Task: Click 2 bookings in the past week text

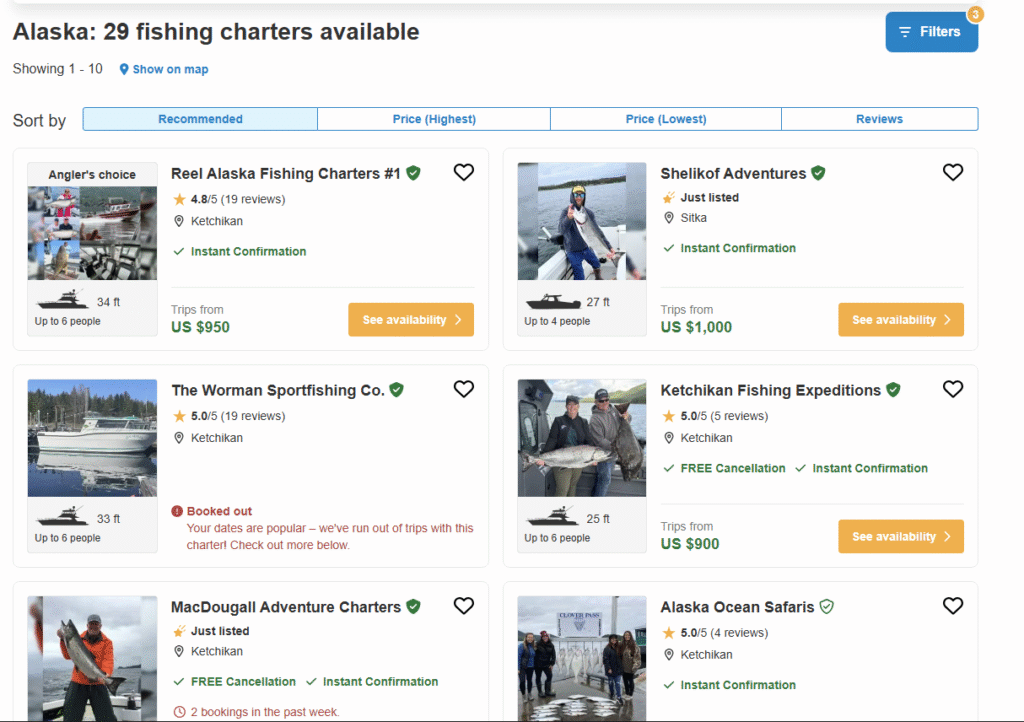Action: 264,712
